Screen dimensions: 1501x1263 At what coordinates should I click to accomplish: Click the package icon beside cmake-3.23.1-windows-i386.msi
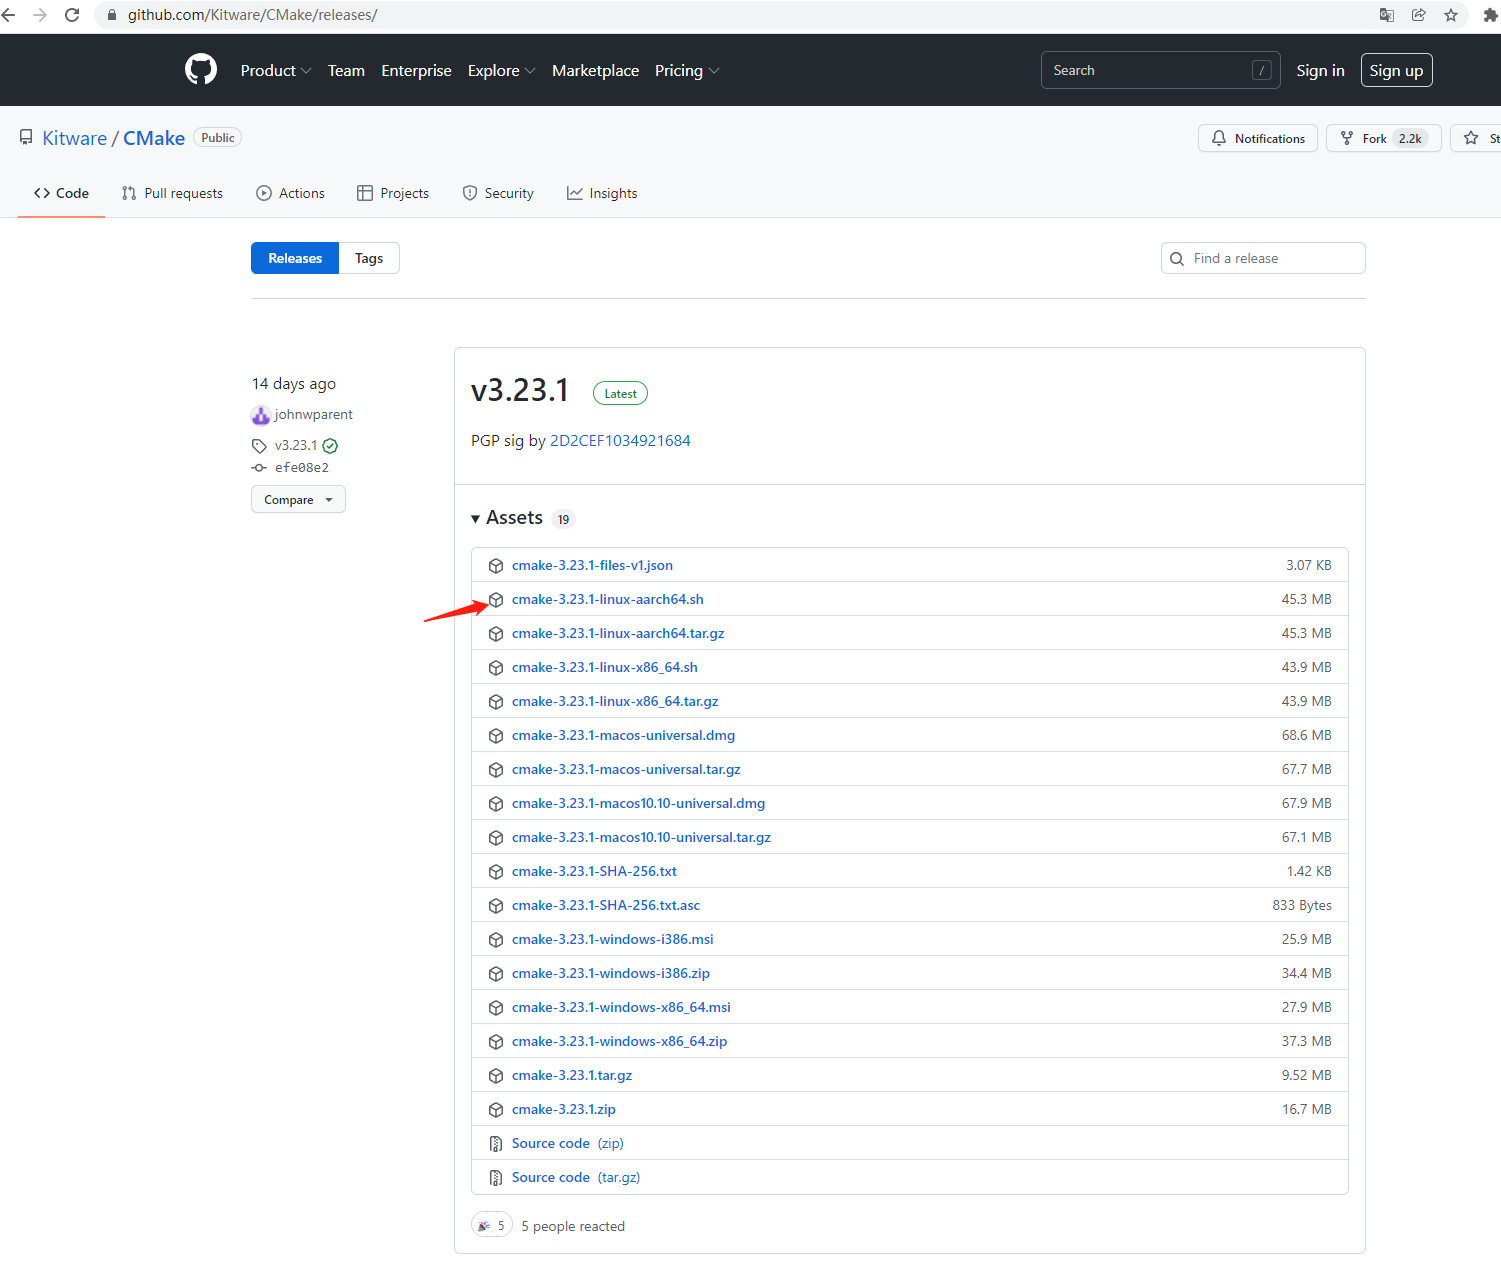click(496, 940)
